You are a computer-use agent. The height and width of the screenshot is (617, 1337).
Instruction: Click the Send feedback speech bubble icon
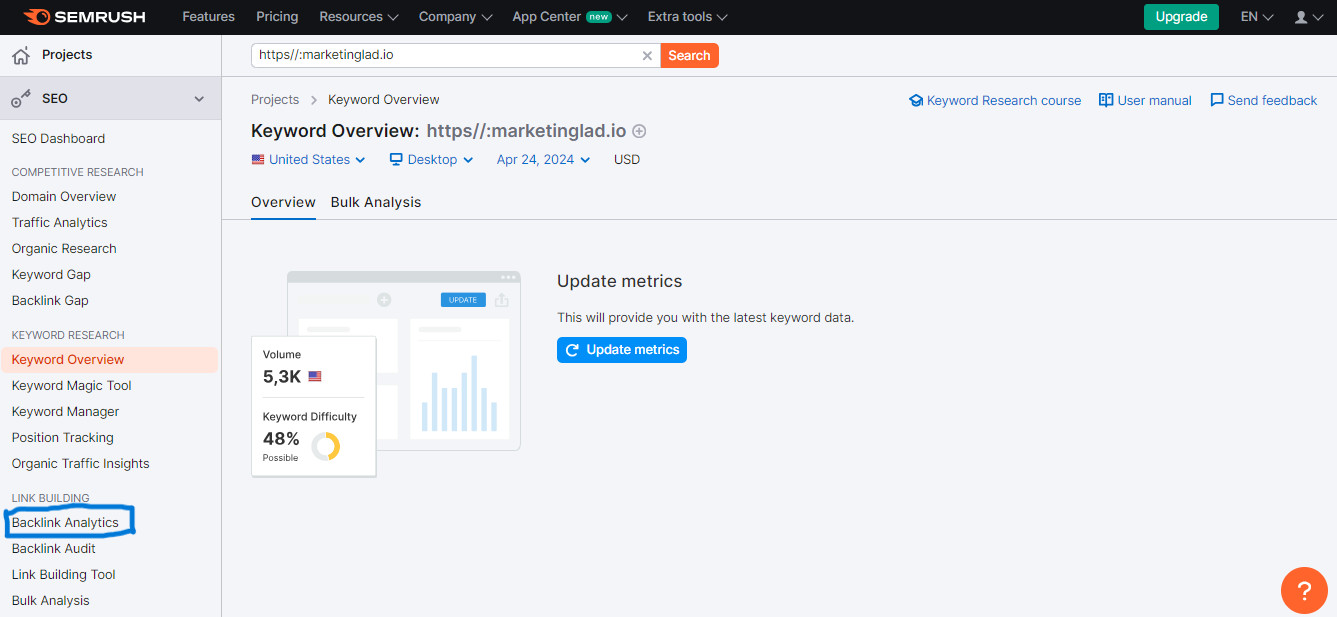pyautogui.click(x=1217, y=100)
